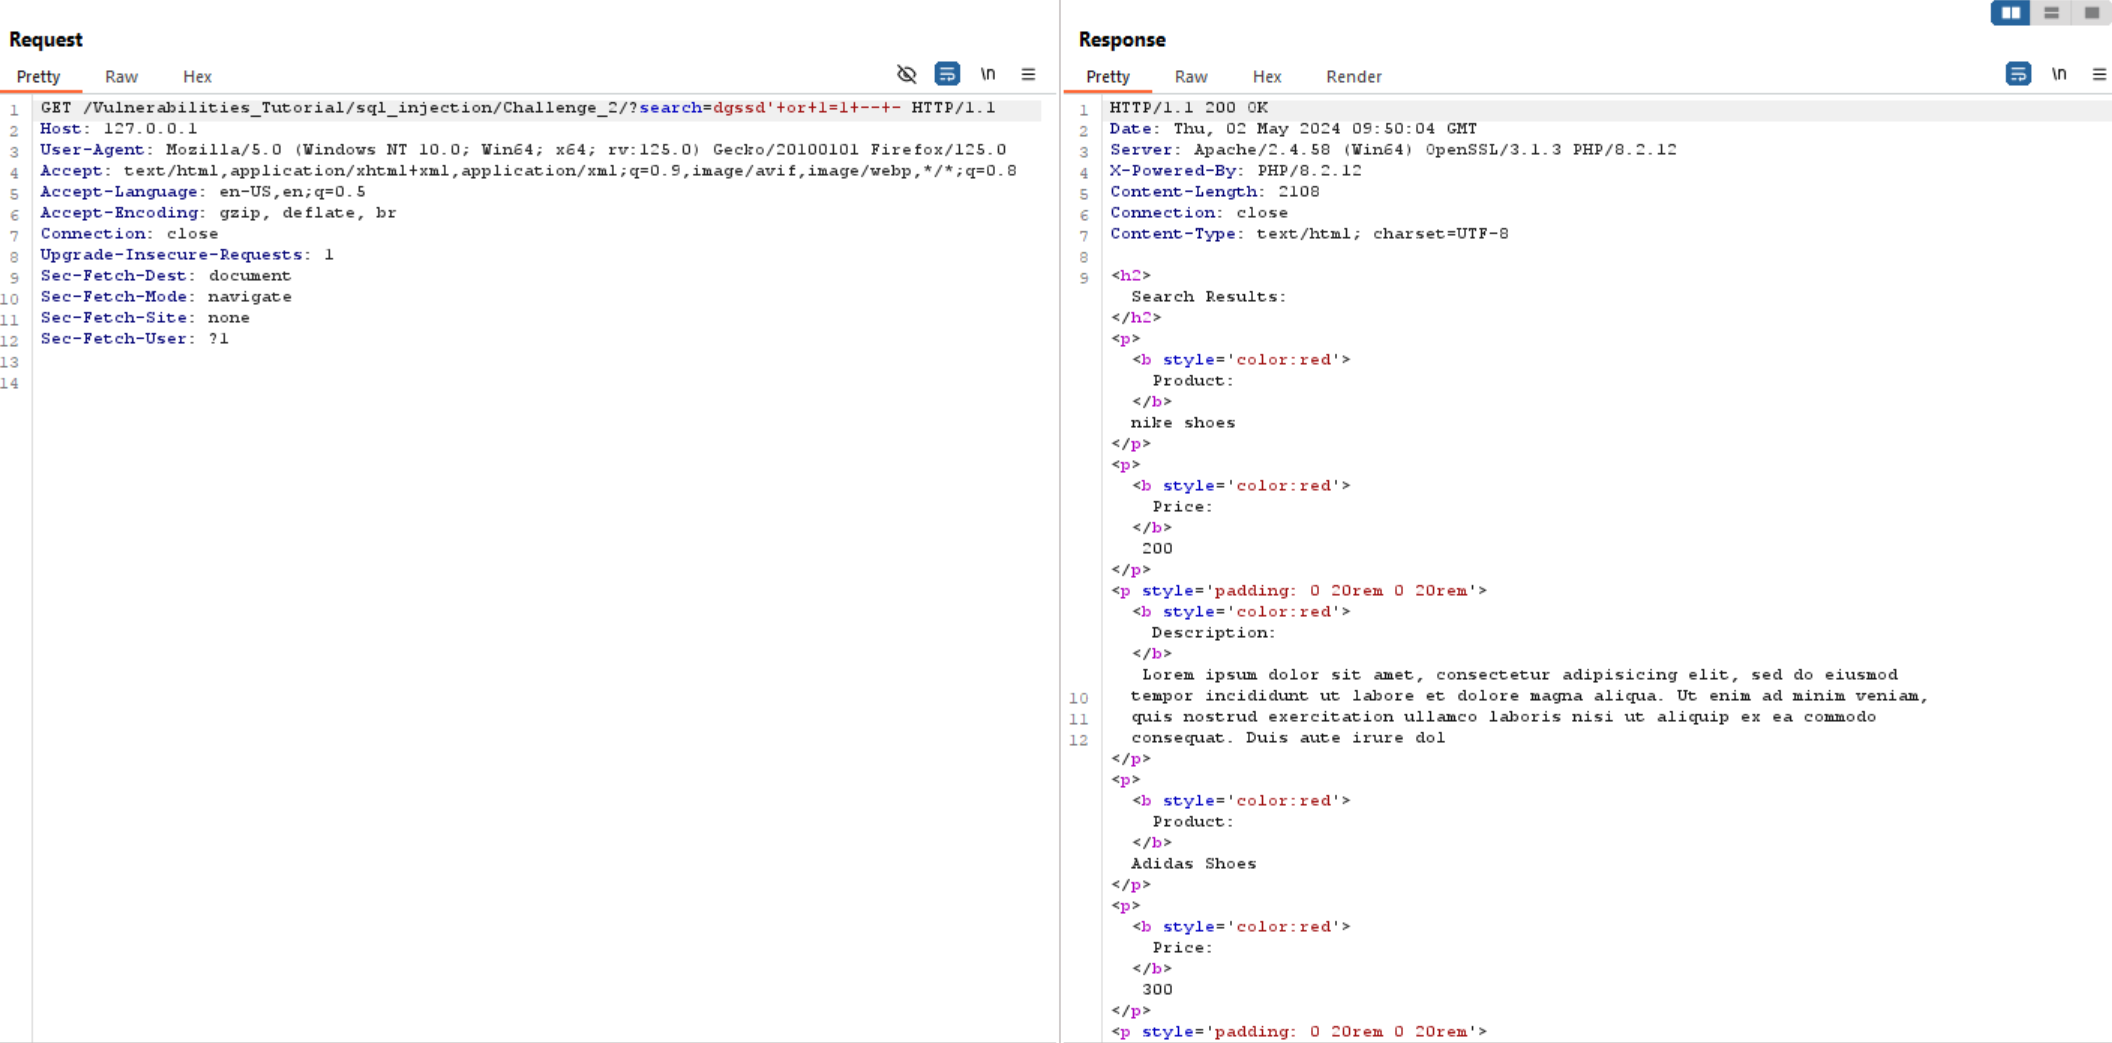
Task: Click the Content-Type header in Response
Action: [1309, 234]
